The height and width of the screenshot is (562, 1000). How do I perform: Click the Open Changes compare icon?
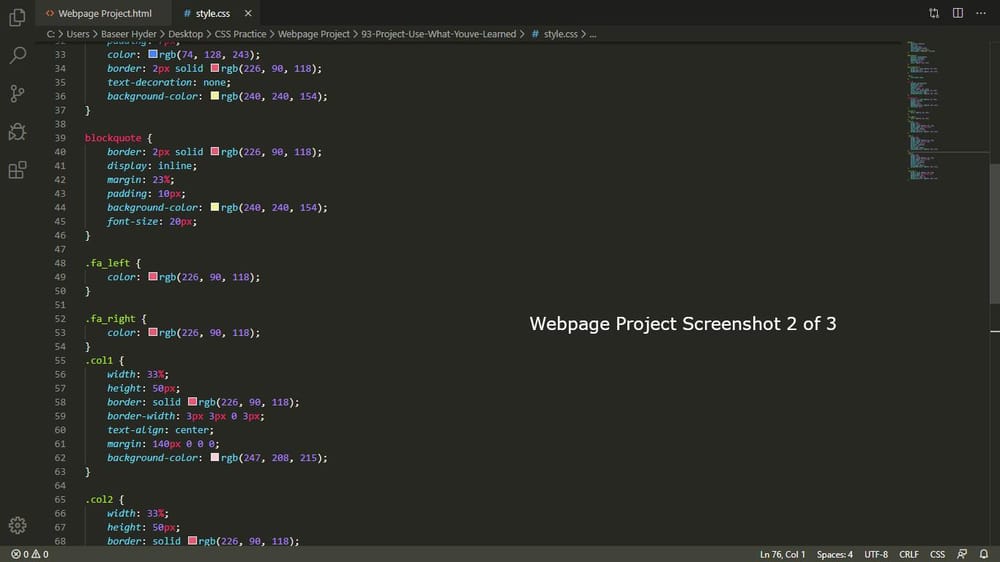tap(934, 13)
